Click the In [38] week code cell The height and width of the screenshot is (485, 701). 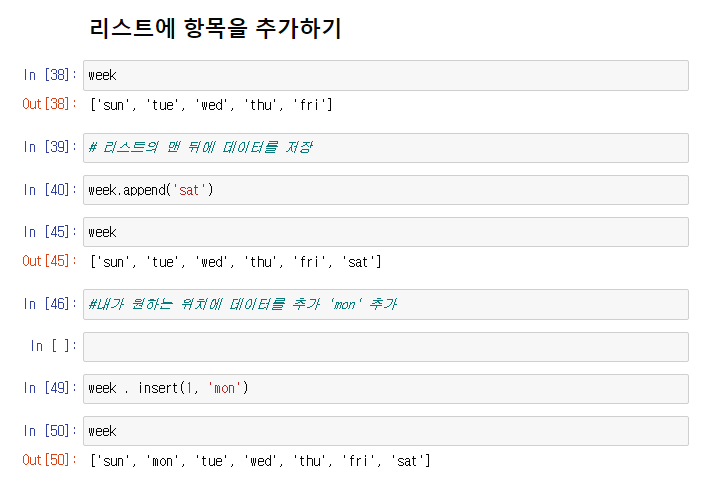pos(385,76)
